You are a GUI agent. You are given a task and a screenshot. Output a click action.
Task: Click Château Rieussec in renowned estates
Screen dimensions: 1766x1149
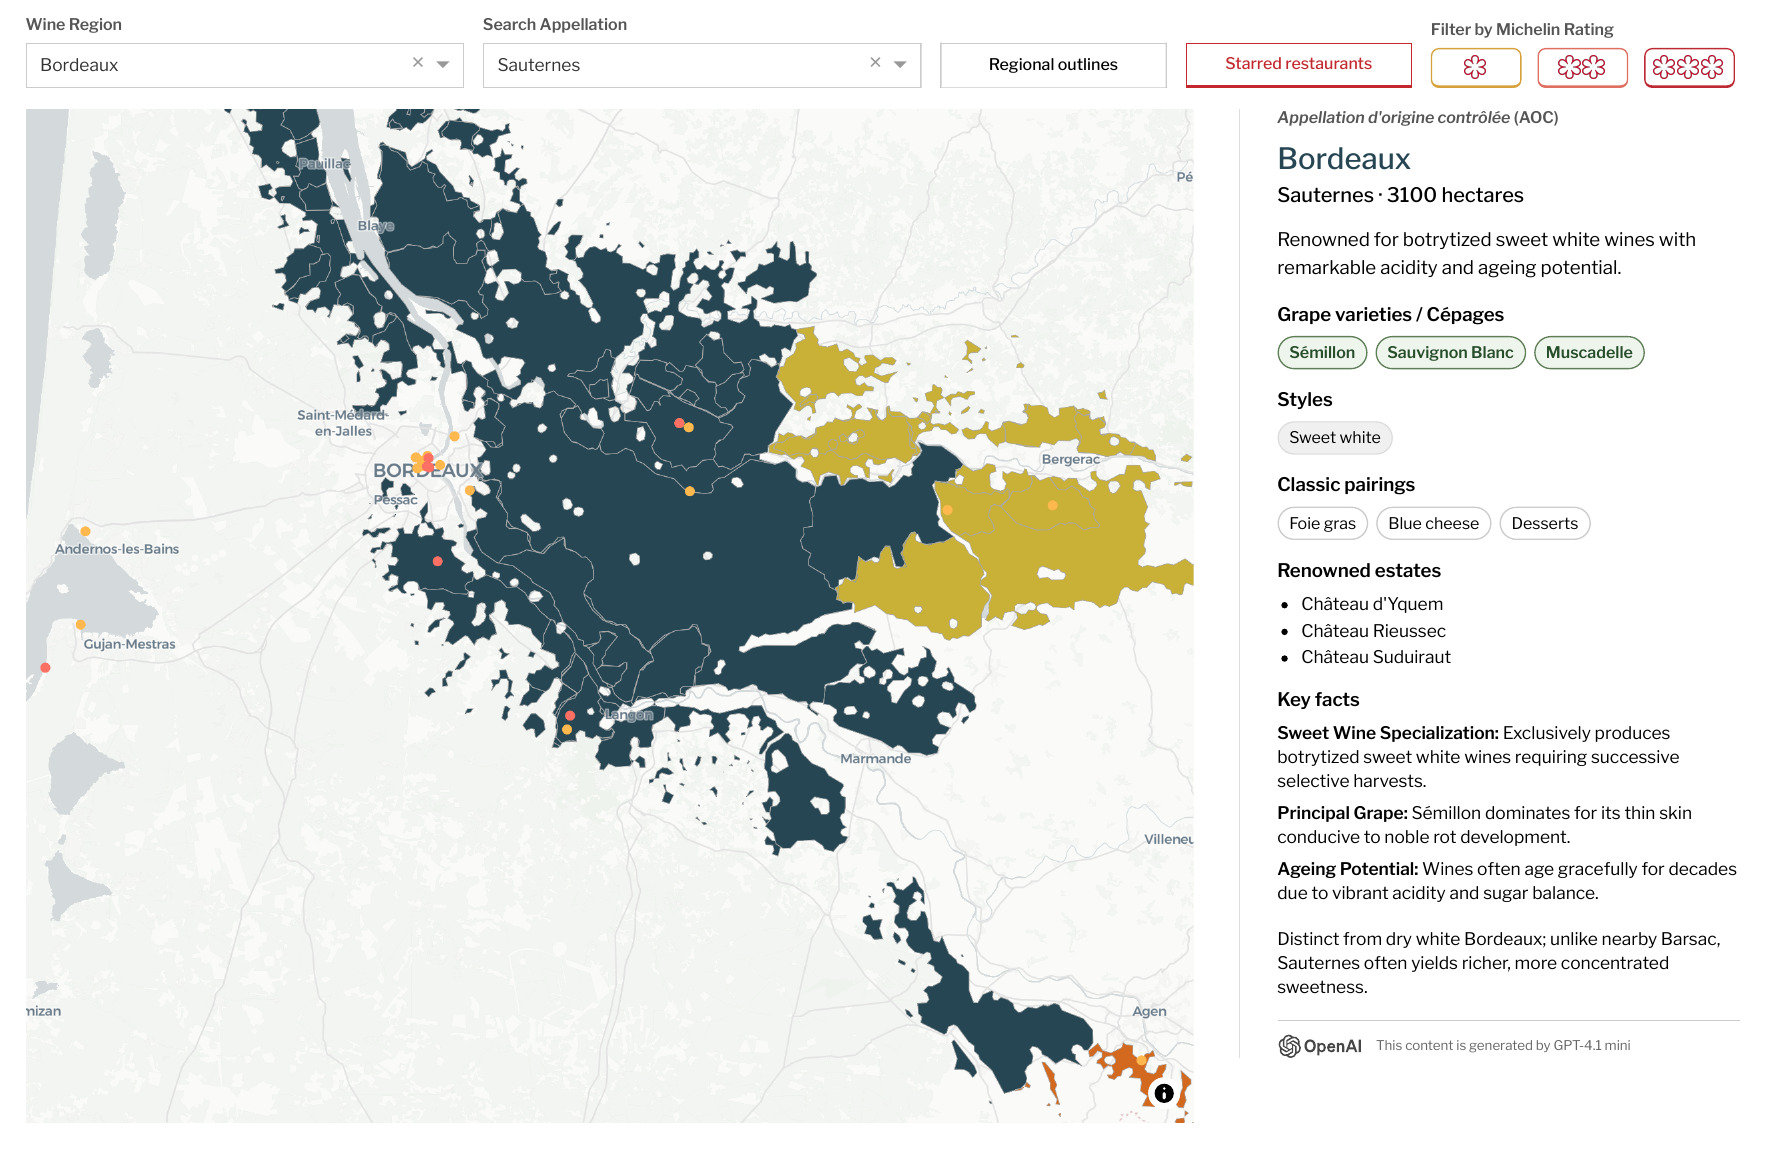pyautogui.click(x=1373, y=631)
